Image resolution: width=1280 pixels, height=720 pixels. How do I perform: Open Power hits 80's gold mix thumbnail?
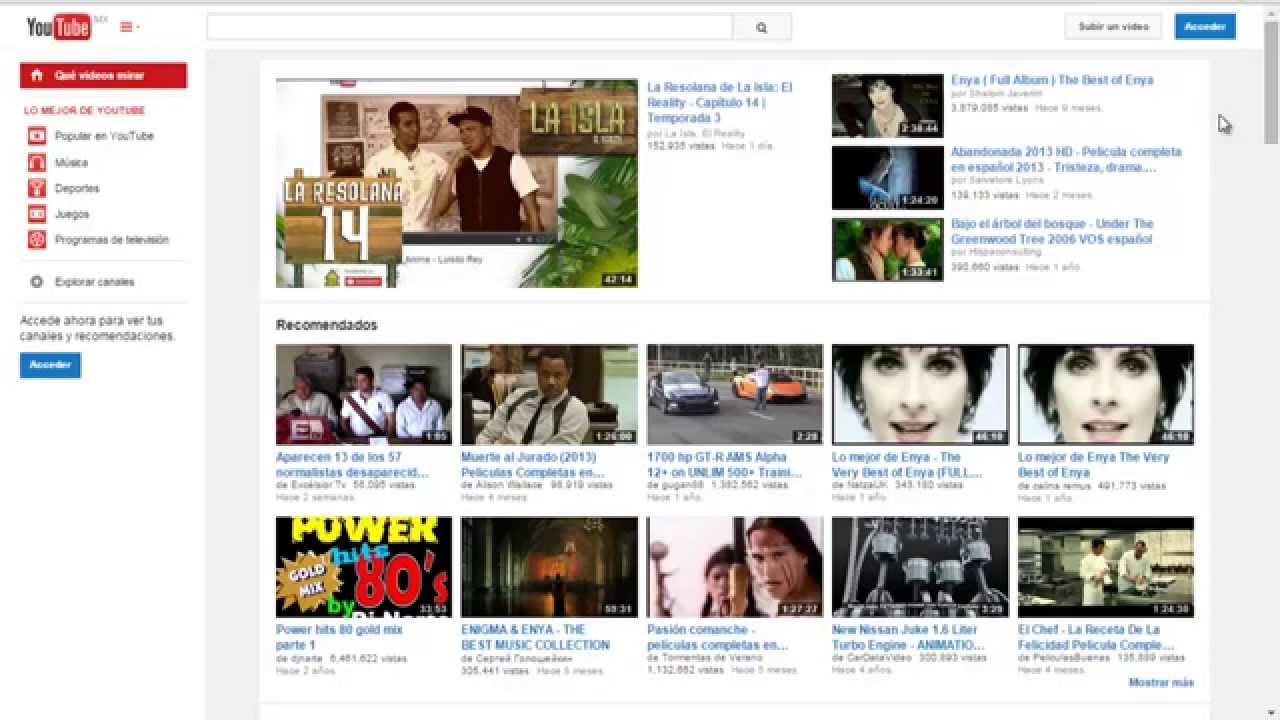pyautogui.click(x=364, y=567)
